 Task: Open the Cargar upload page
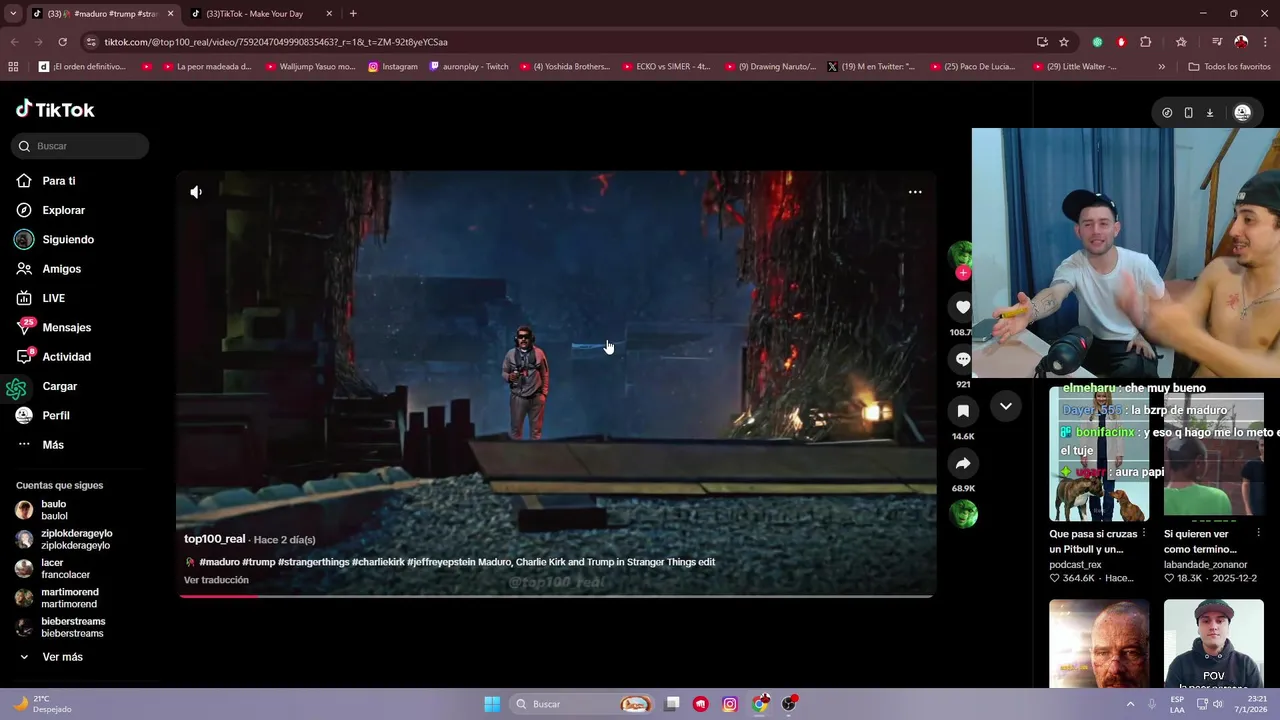(59, 386)
